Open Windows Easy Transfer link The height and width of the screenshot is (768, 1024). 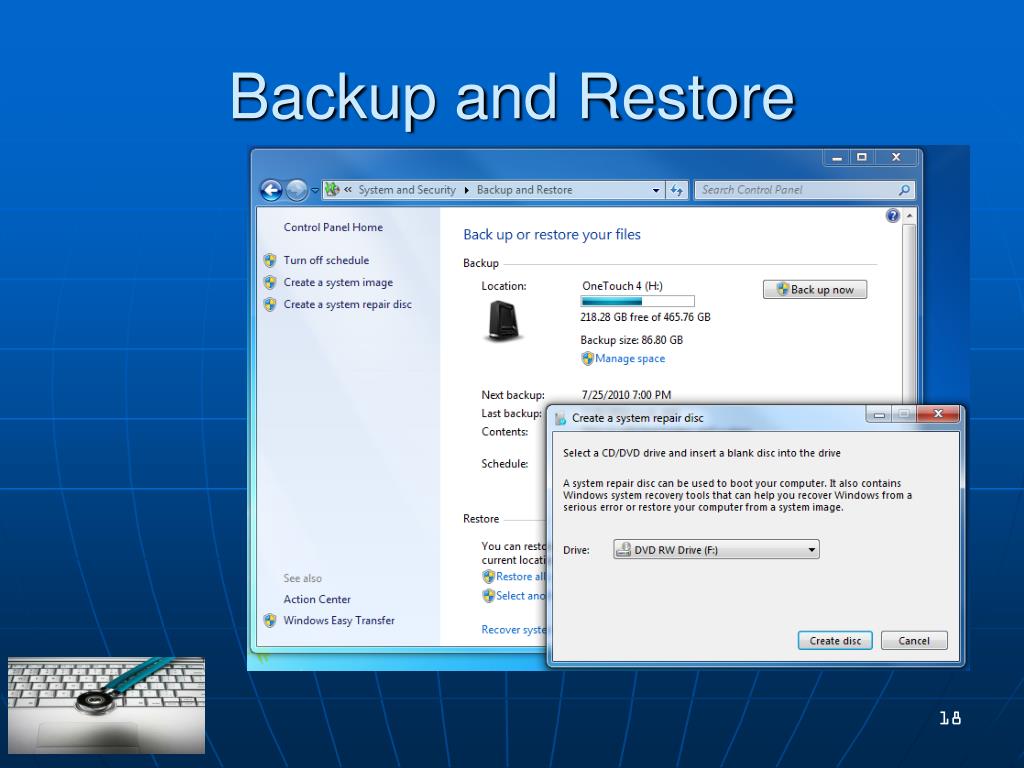[x=339, y=620]
